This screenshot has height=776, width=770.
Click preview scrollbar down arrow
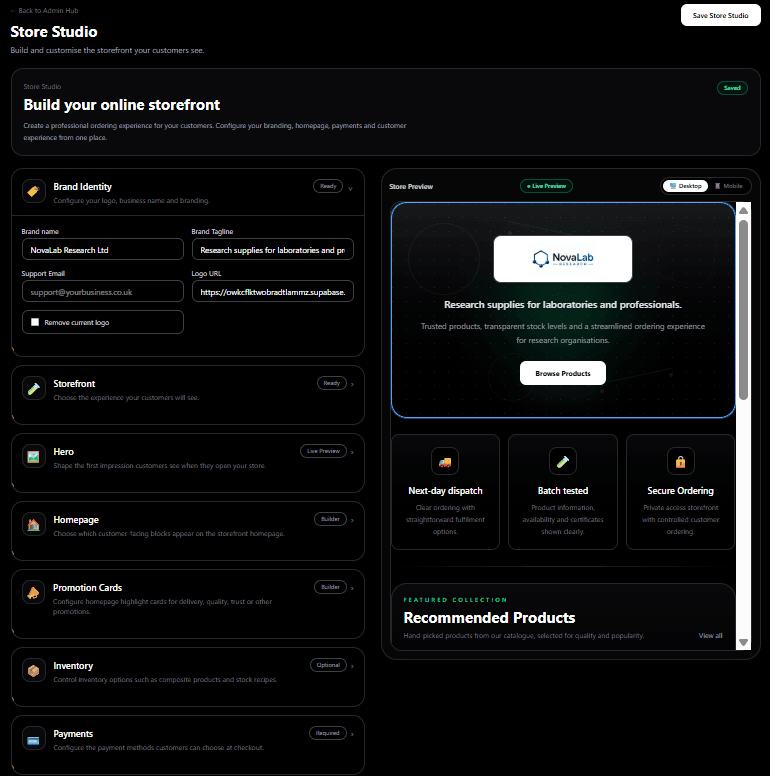pos(743,642)
